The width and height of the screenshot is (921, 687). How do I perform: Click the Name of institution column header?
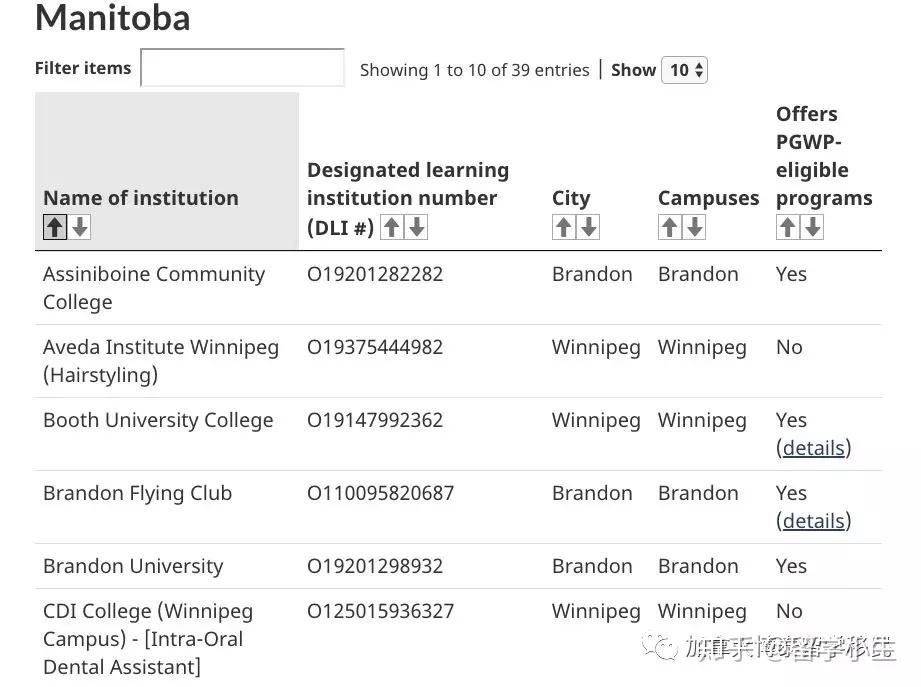pos(141,198)
